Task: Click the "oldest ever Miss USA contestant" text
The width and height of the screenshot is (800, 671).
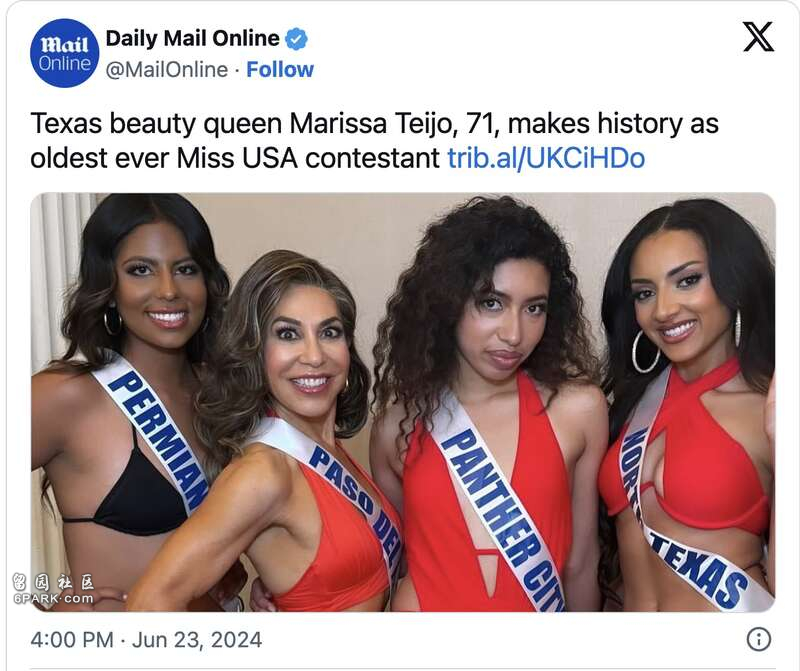Action: point(235,158)
